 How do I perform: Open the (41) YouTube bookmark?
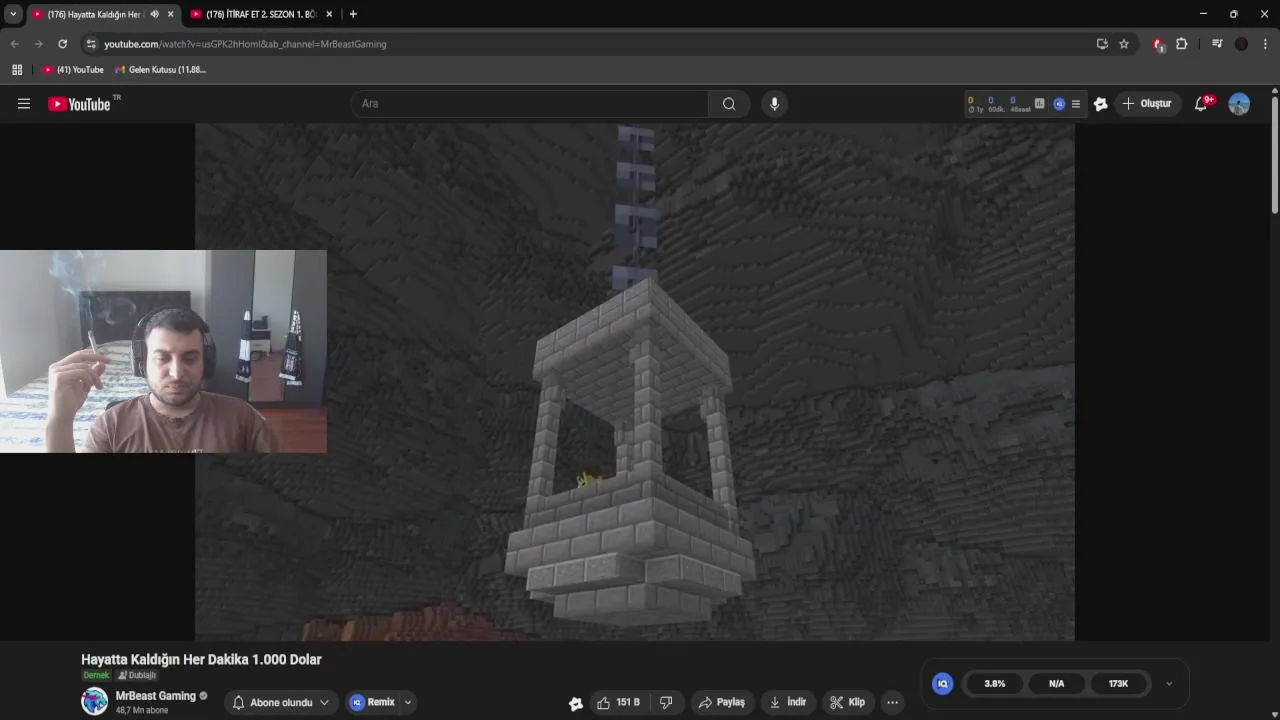[x=73, y=70]
